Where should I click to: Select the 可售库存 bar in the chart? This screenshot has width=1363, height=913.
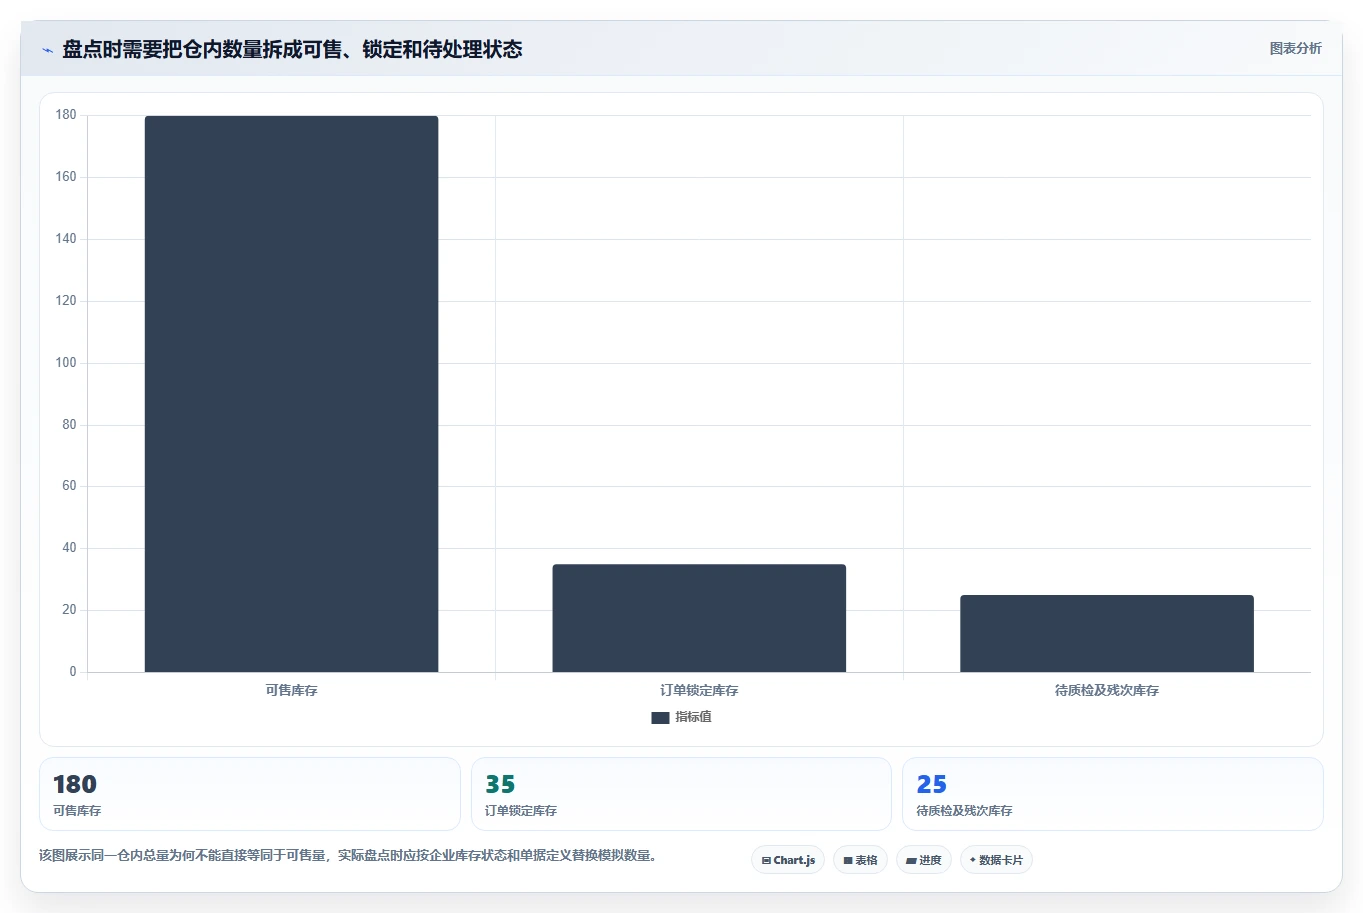(291, 394)
